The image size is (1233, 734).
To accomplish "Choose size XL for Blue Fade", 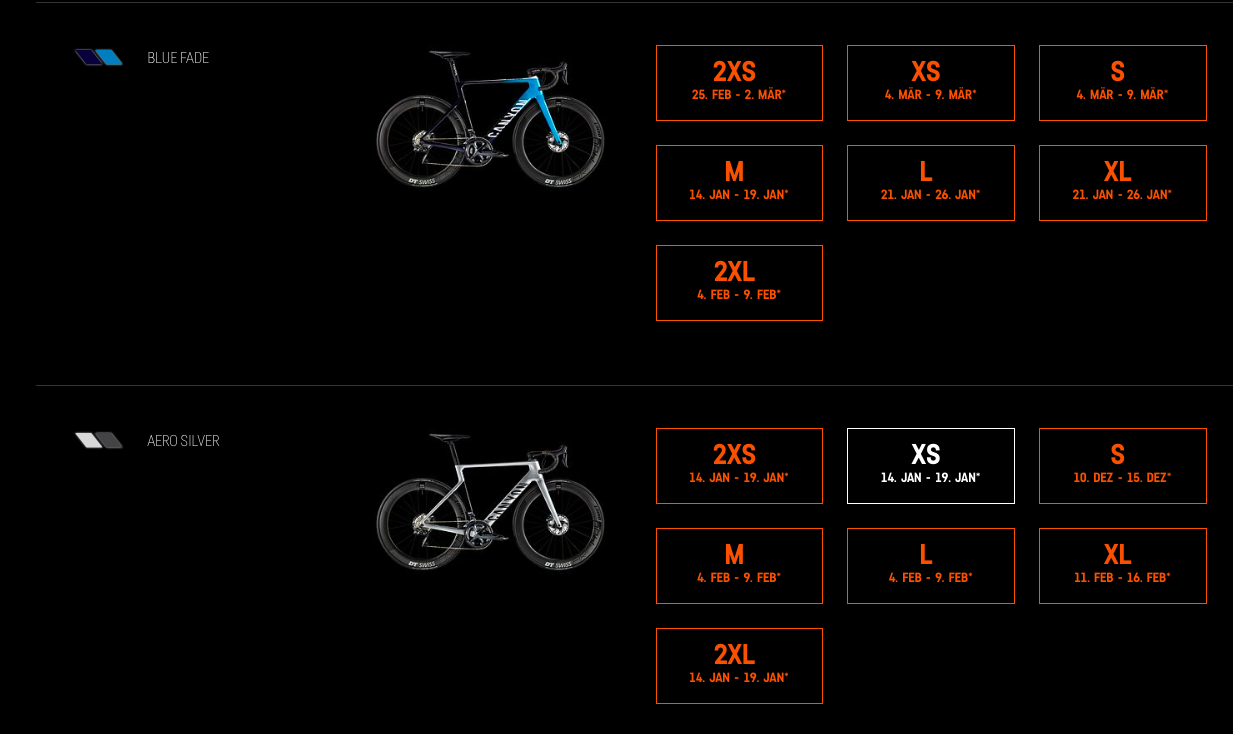I will coord(1122,183).
